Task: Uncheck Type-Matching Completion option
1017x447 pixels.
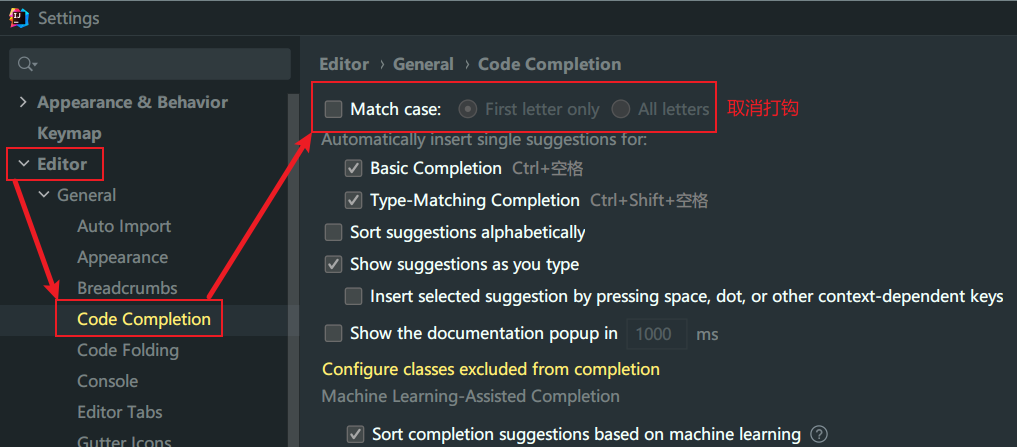Action: (x=353, y=200)
